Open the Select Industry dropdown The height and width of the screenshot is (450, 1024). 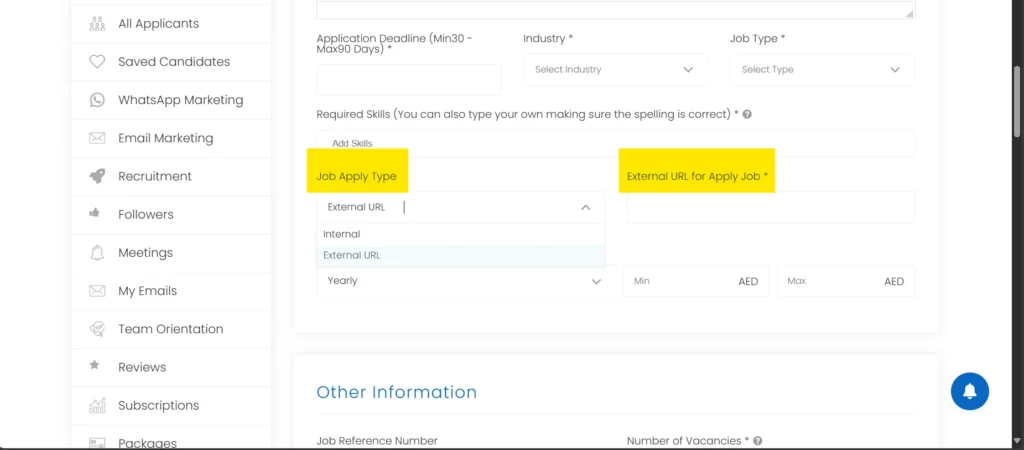click(x=615, y=70)
